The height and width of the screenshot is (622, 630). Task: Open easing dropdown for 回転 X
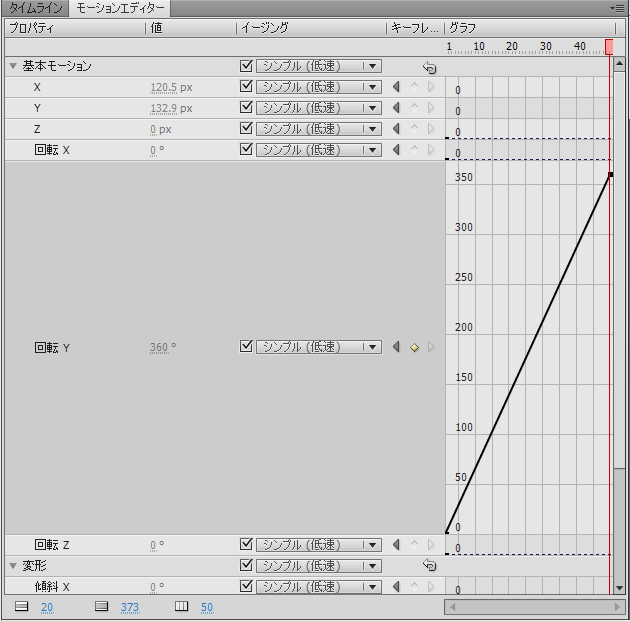(319, 149)
